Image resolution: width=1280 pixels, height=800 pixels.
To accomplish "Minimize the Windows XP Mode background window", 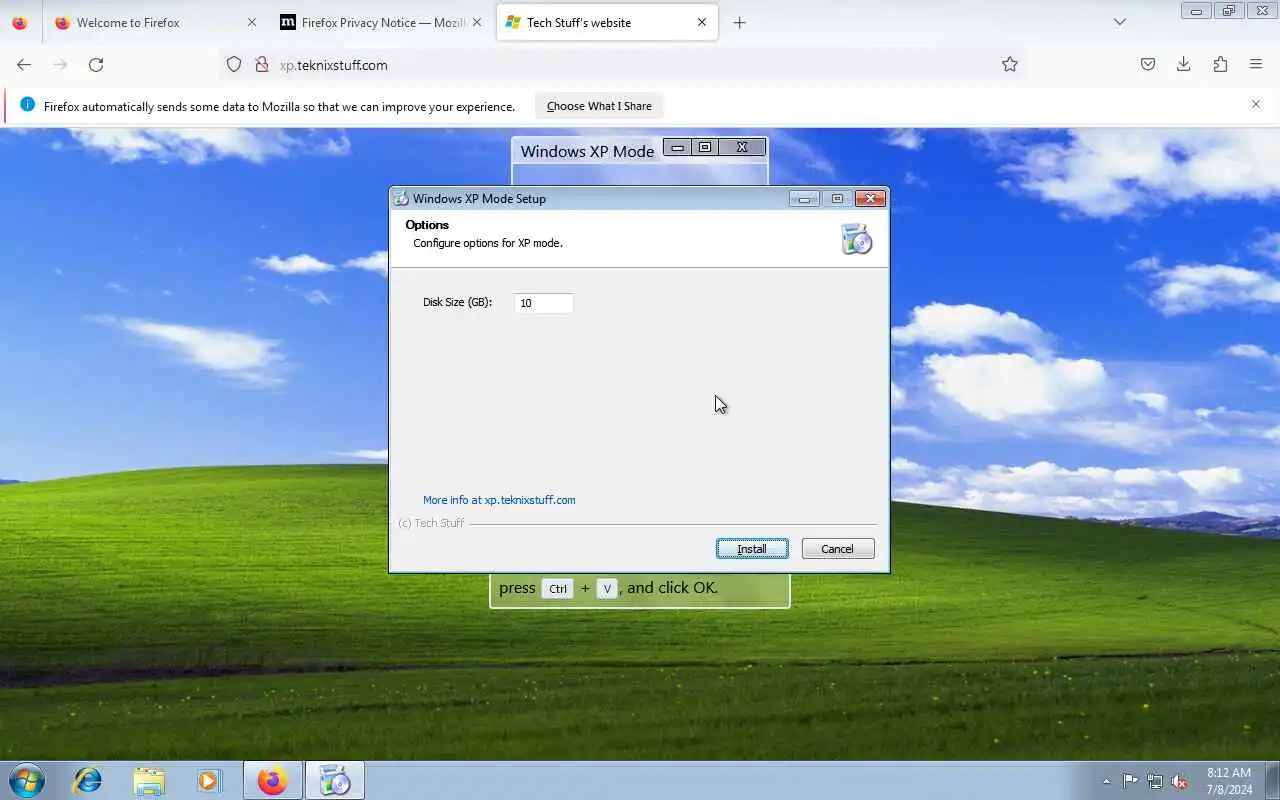I will click(x=678, y=147).
